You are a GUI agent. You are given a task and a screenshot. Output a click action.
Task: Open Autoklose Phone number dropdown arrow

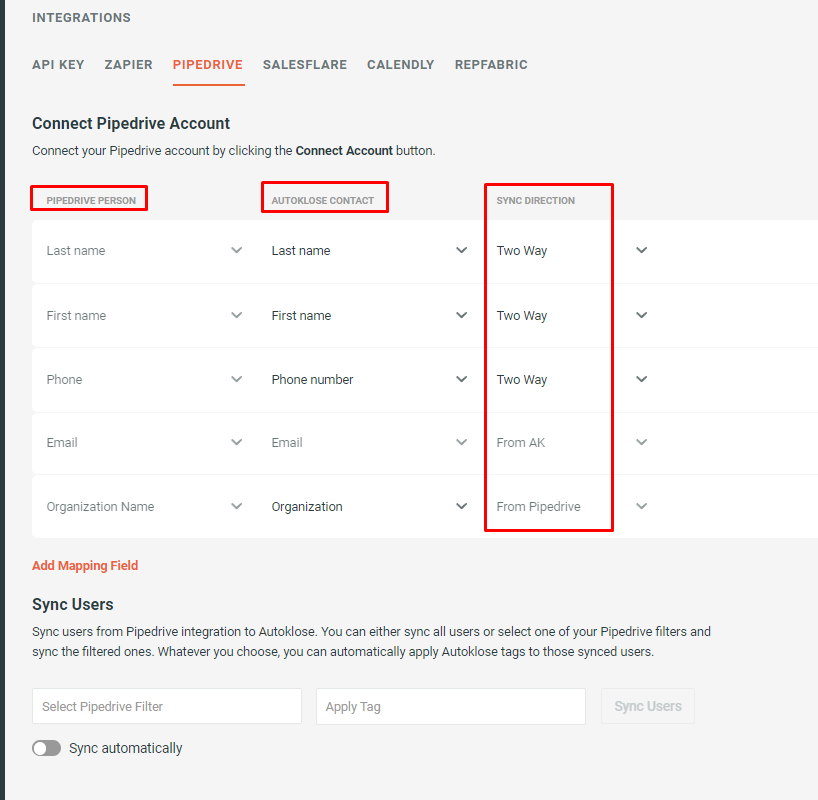click(x=461, y=379)
